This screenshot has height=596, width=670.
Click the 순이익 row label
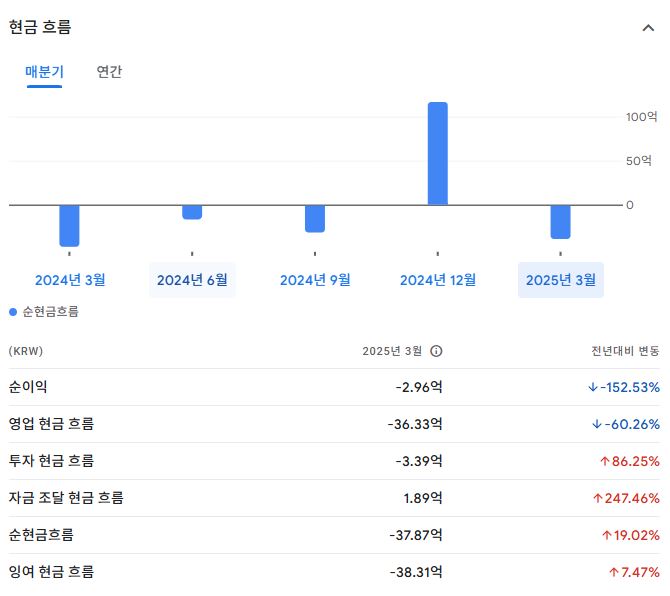tap(28, 387)
